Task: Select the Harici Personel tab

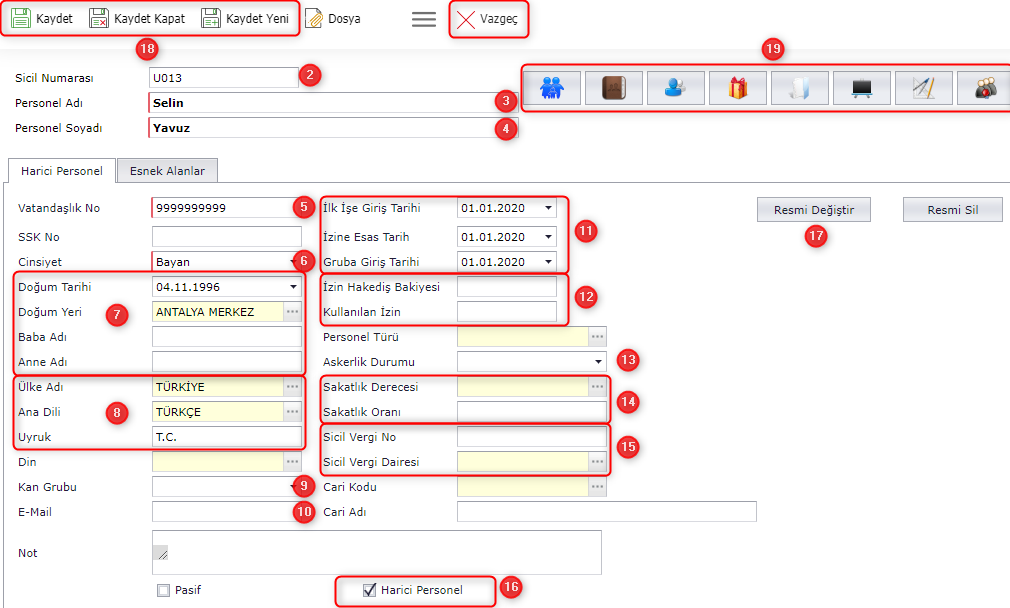Action: coord(62,171)
